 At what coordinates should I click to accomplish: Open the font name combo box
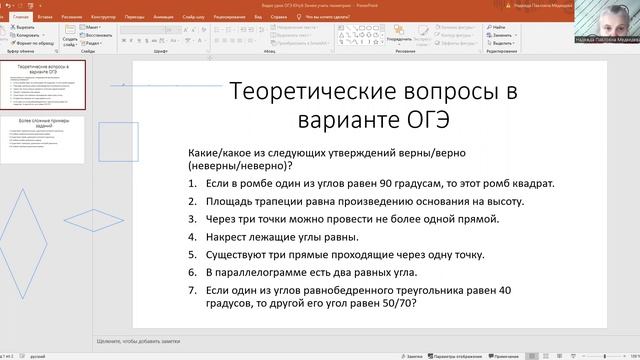[x=142, y=30]
